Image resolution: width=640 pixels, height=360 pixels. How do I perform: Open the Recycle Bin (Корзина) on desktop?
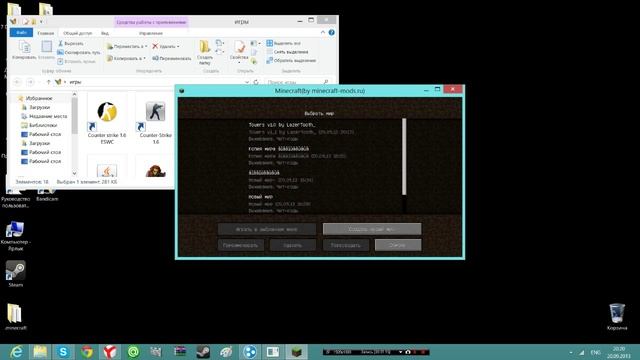tap(617, 316)
